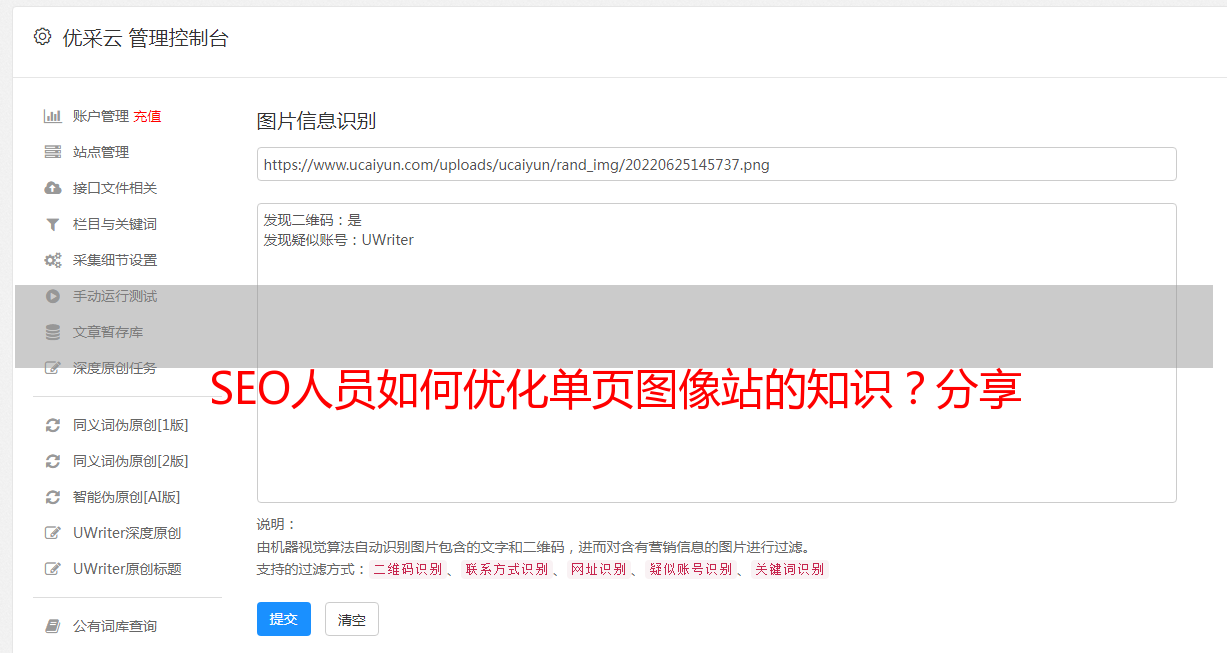Click the refresh icon next to 同义词伪原创[1版]

[53, 425]
